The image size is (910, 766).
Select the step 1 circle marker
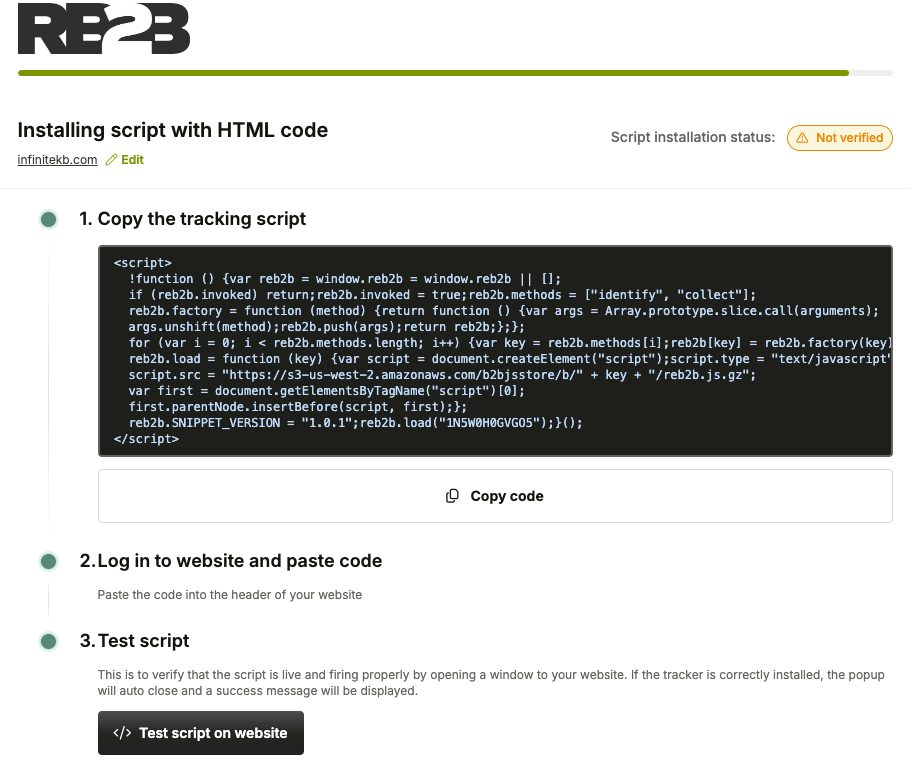[x=48, y=219]
